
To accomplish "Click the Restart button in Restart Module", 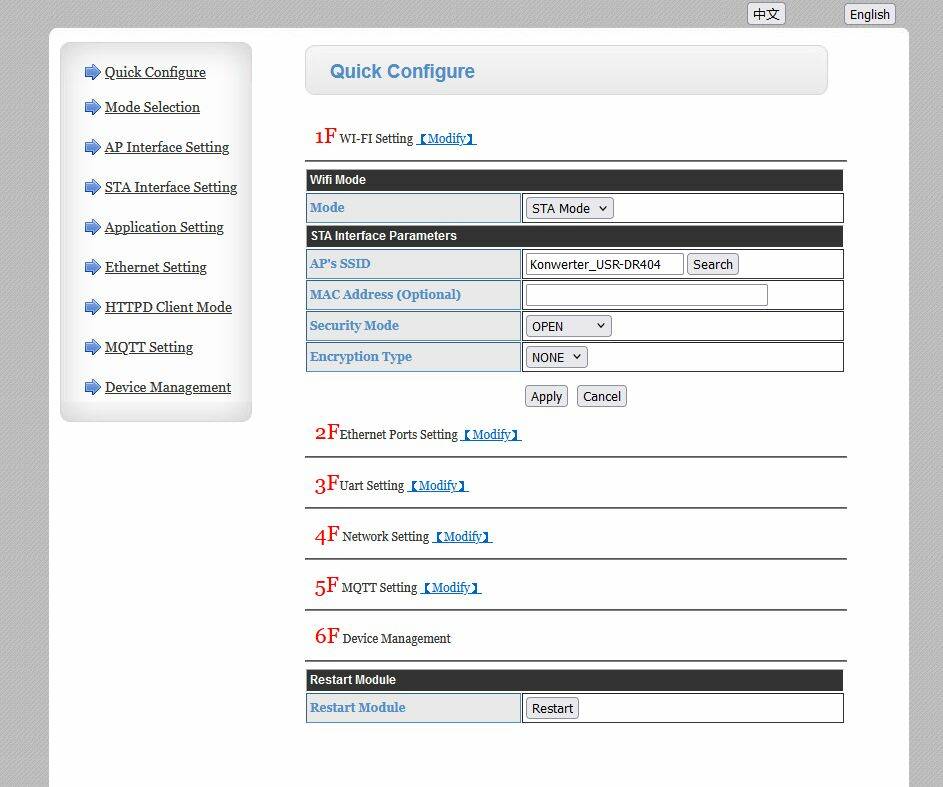I will coord(552,708).
